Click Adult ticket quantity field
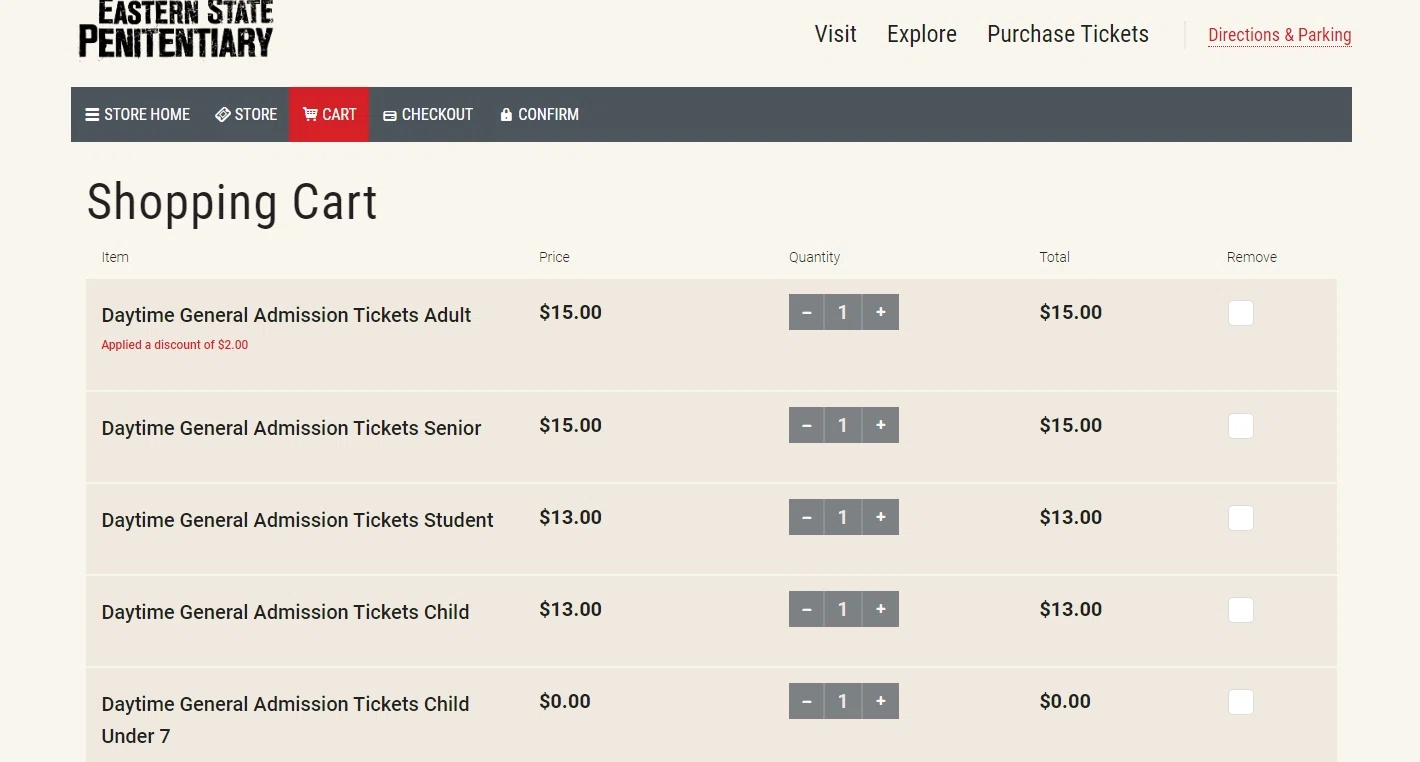 843,312
